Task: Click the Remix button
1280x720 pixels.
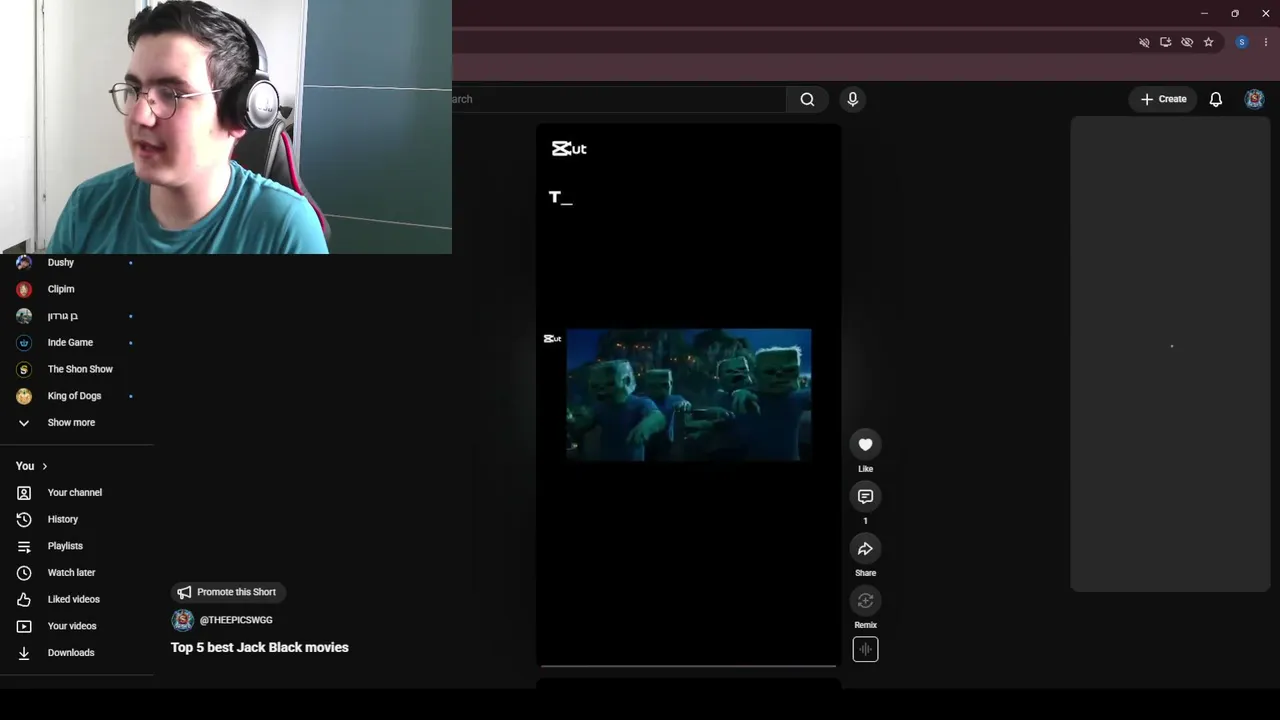Action: coord(865,601)
